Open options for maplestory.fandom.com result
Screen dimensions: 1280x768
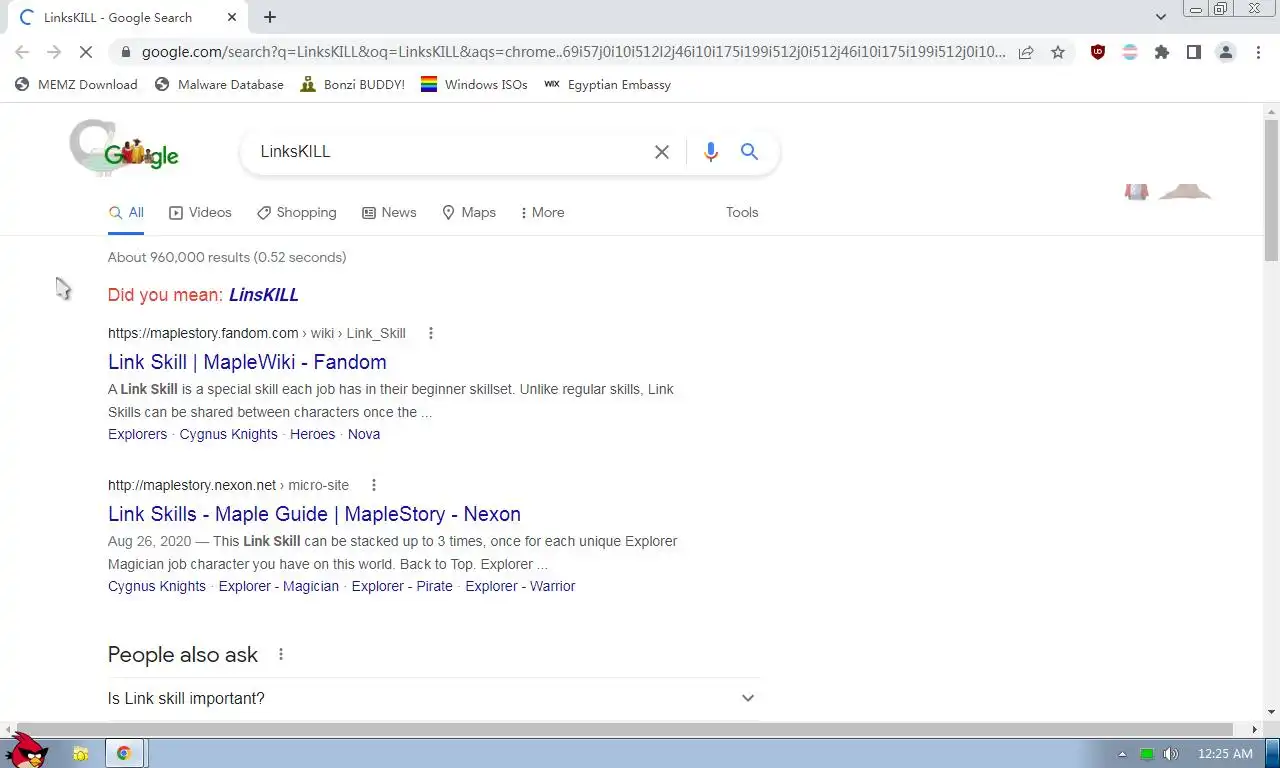click(x=431, y=333)
